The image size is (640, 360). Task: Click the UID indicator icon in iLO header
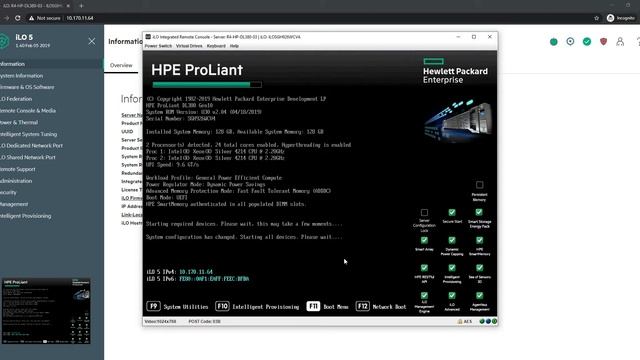tap(570, 41)
